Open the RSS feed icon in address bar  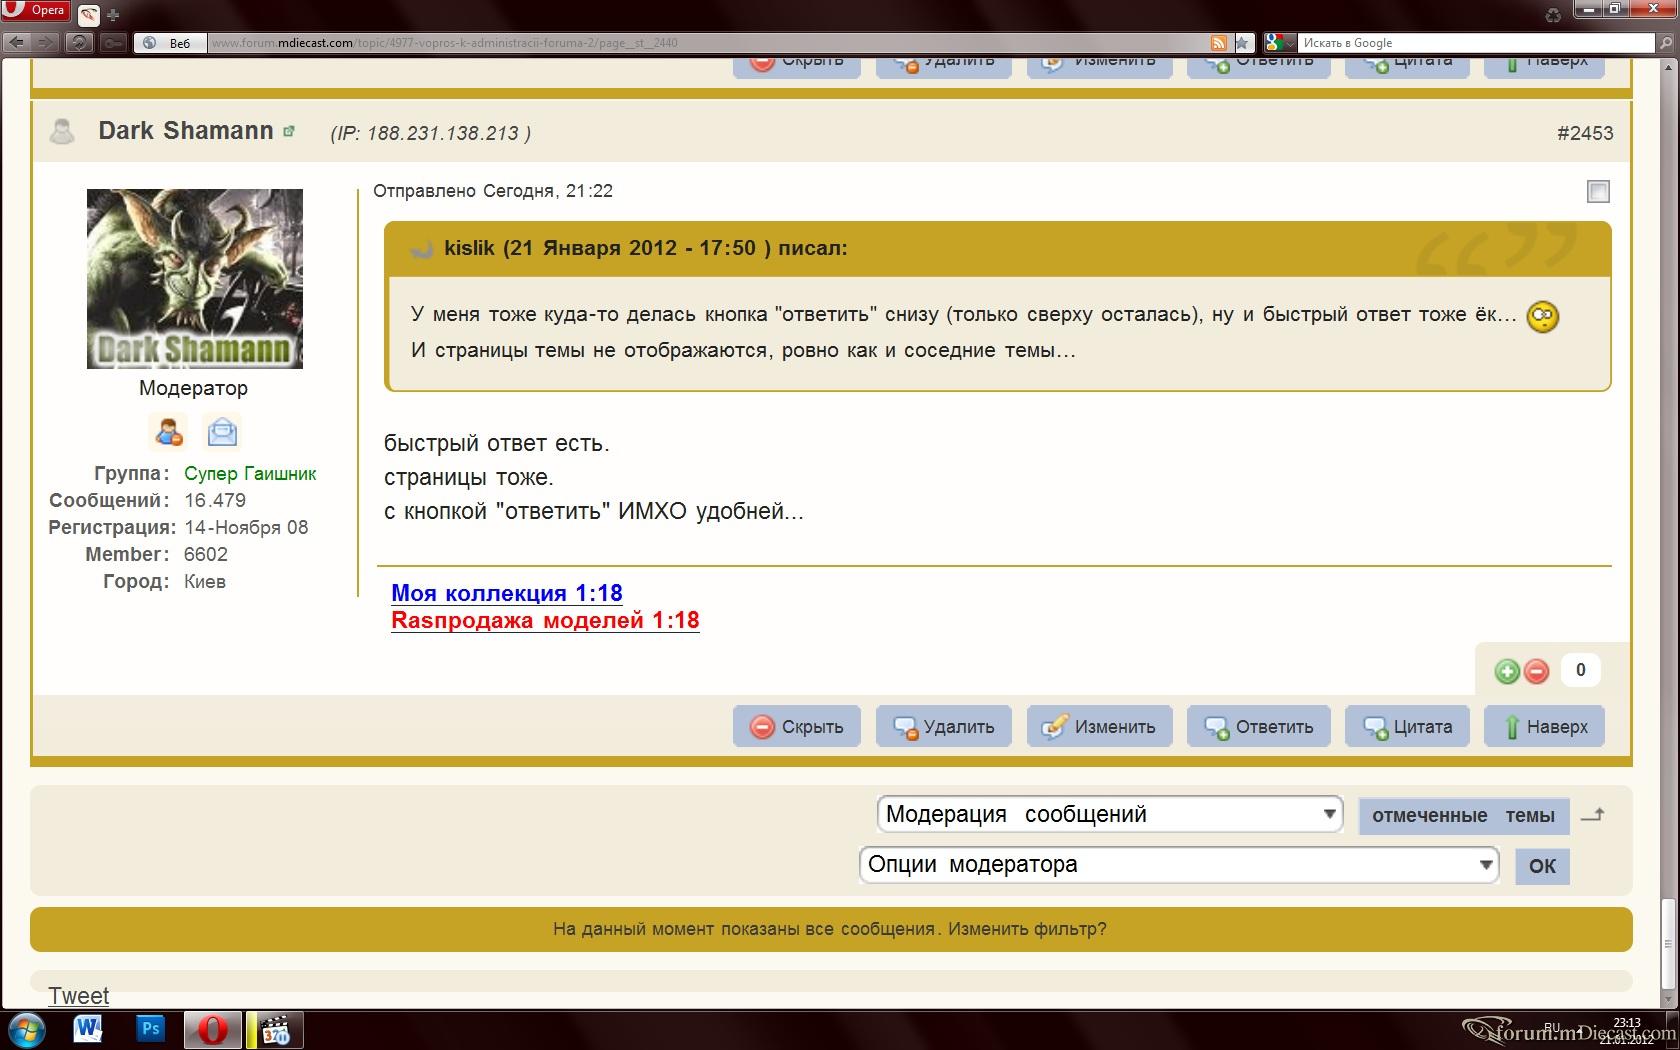coord(1218,43)
